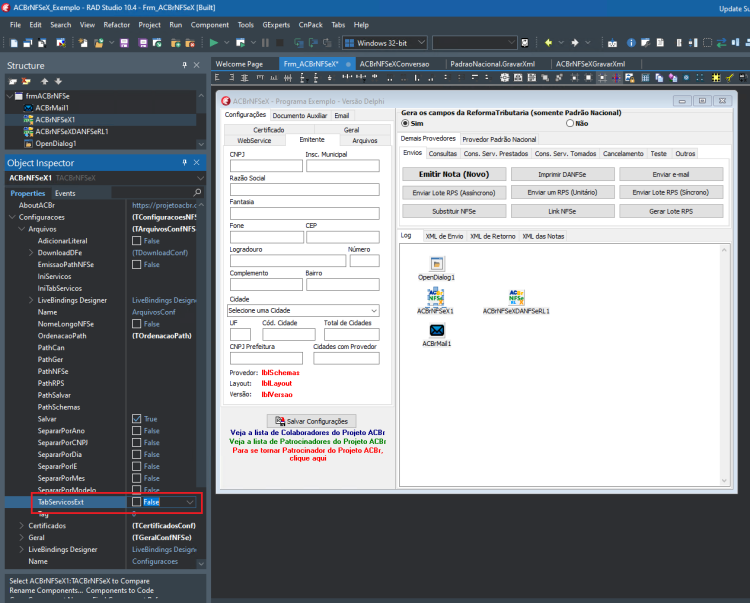Select the Não radio button
750x603 pixels.
(x=570, y=123)
